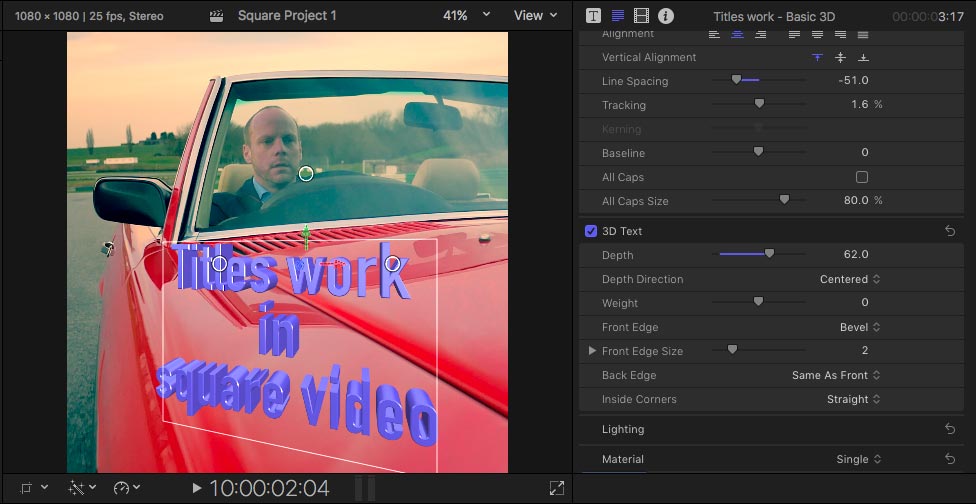Click the viewer timecode 10:00:02:04
976x504 pixels.
[x=270, y=488]
